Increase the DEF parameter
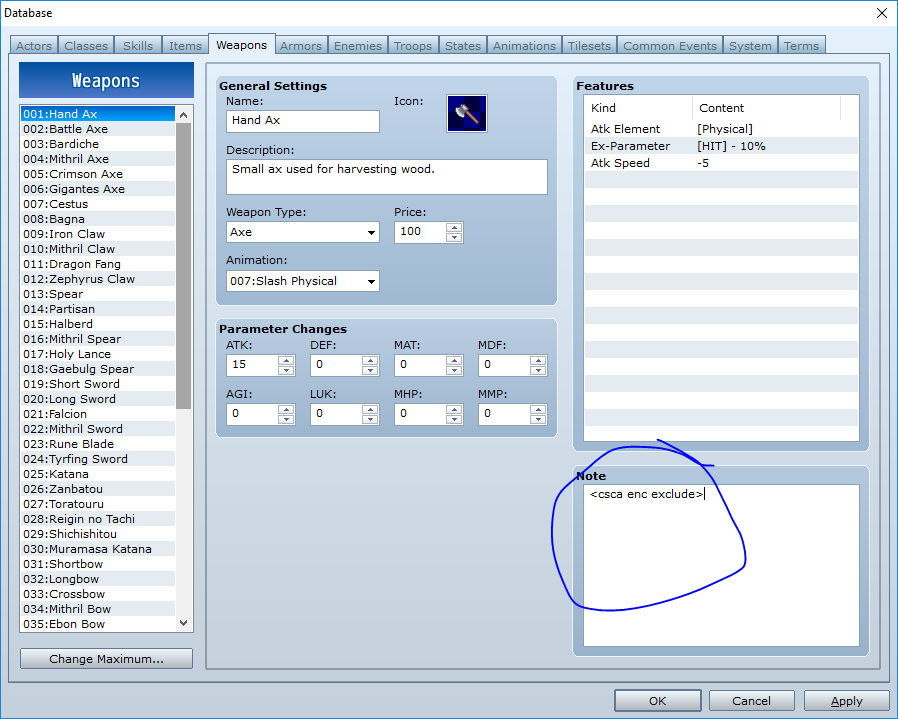Image resolution: width=898 pixels, height=719 pixels. (370, 360)
